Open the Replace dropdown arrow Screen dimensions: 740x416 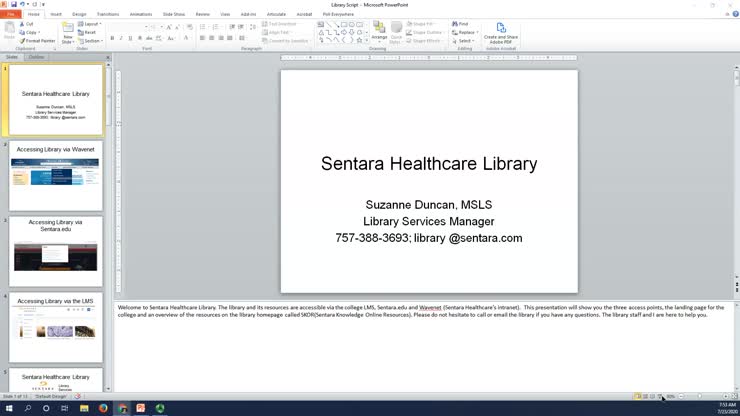pos(478,33)
